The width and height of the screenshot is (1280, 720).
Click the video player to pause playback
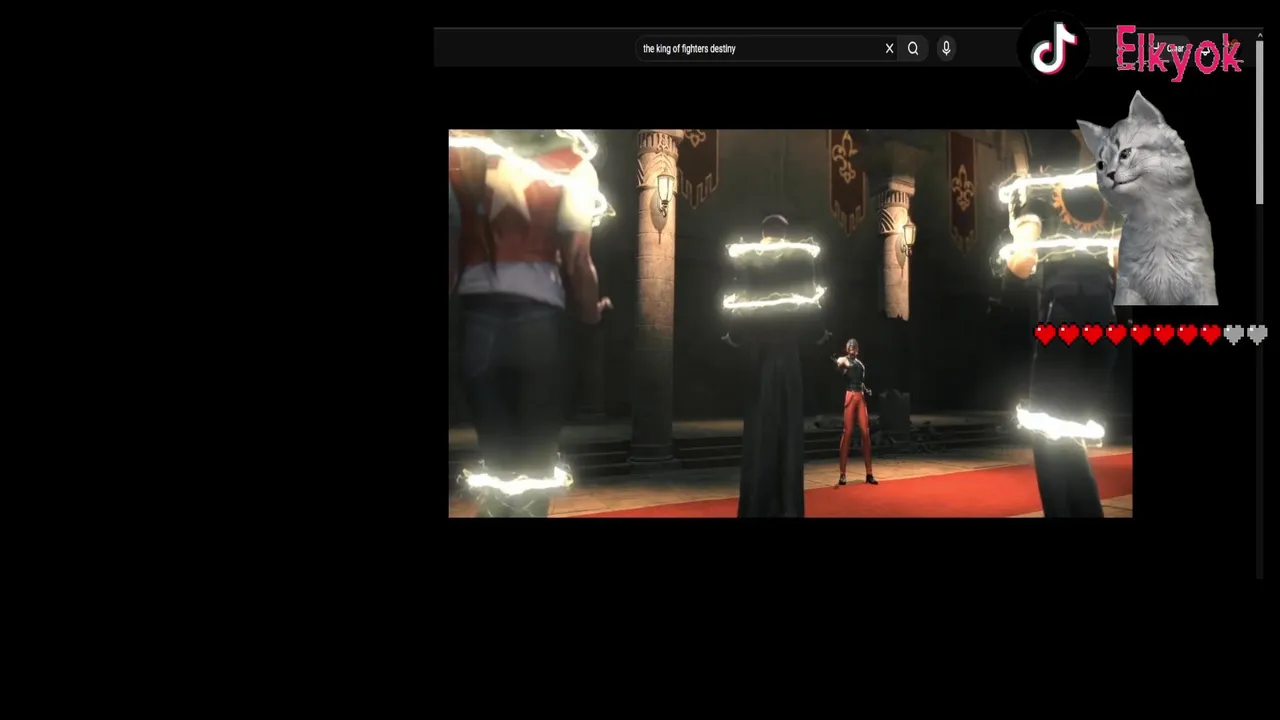pyautogui.click(x=790, y=323)
